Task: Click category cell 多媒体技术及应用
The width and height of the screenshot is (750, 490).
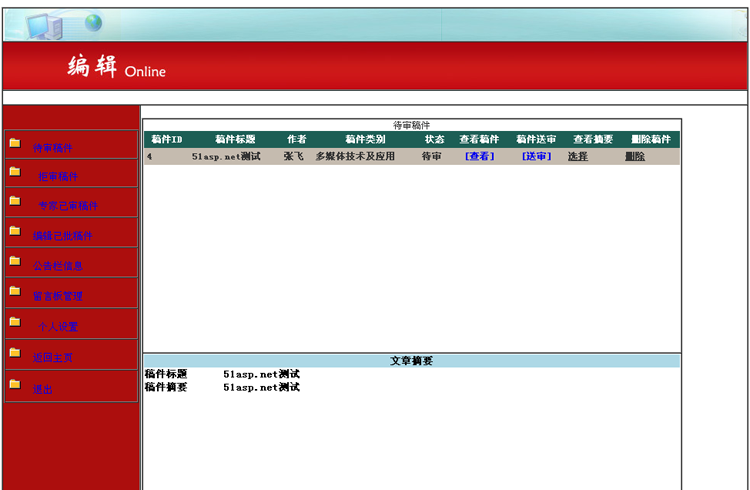Action: tap(355, 156)
